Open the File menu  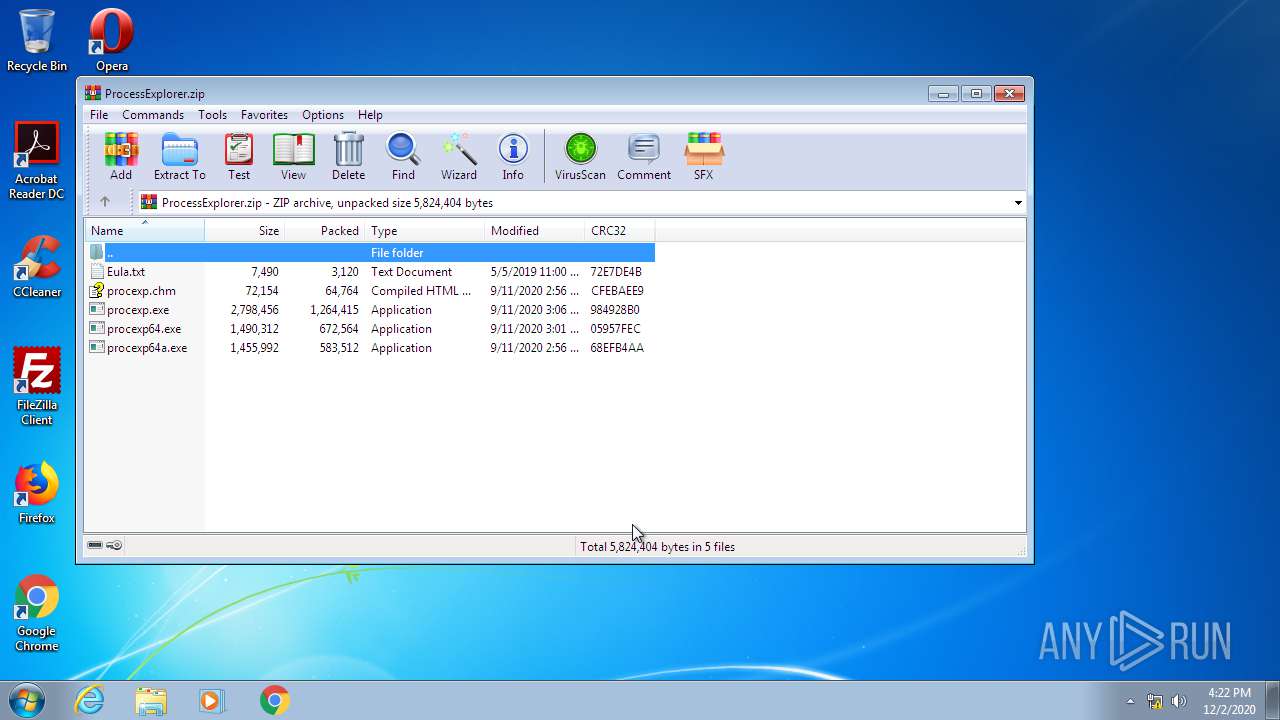[x=99, y=115]
